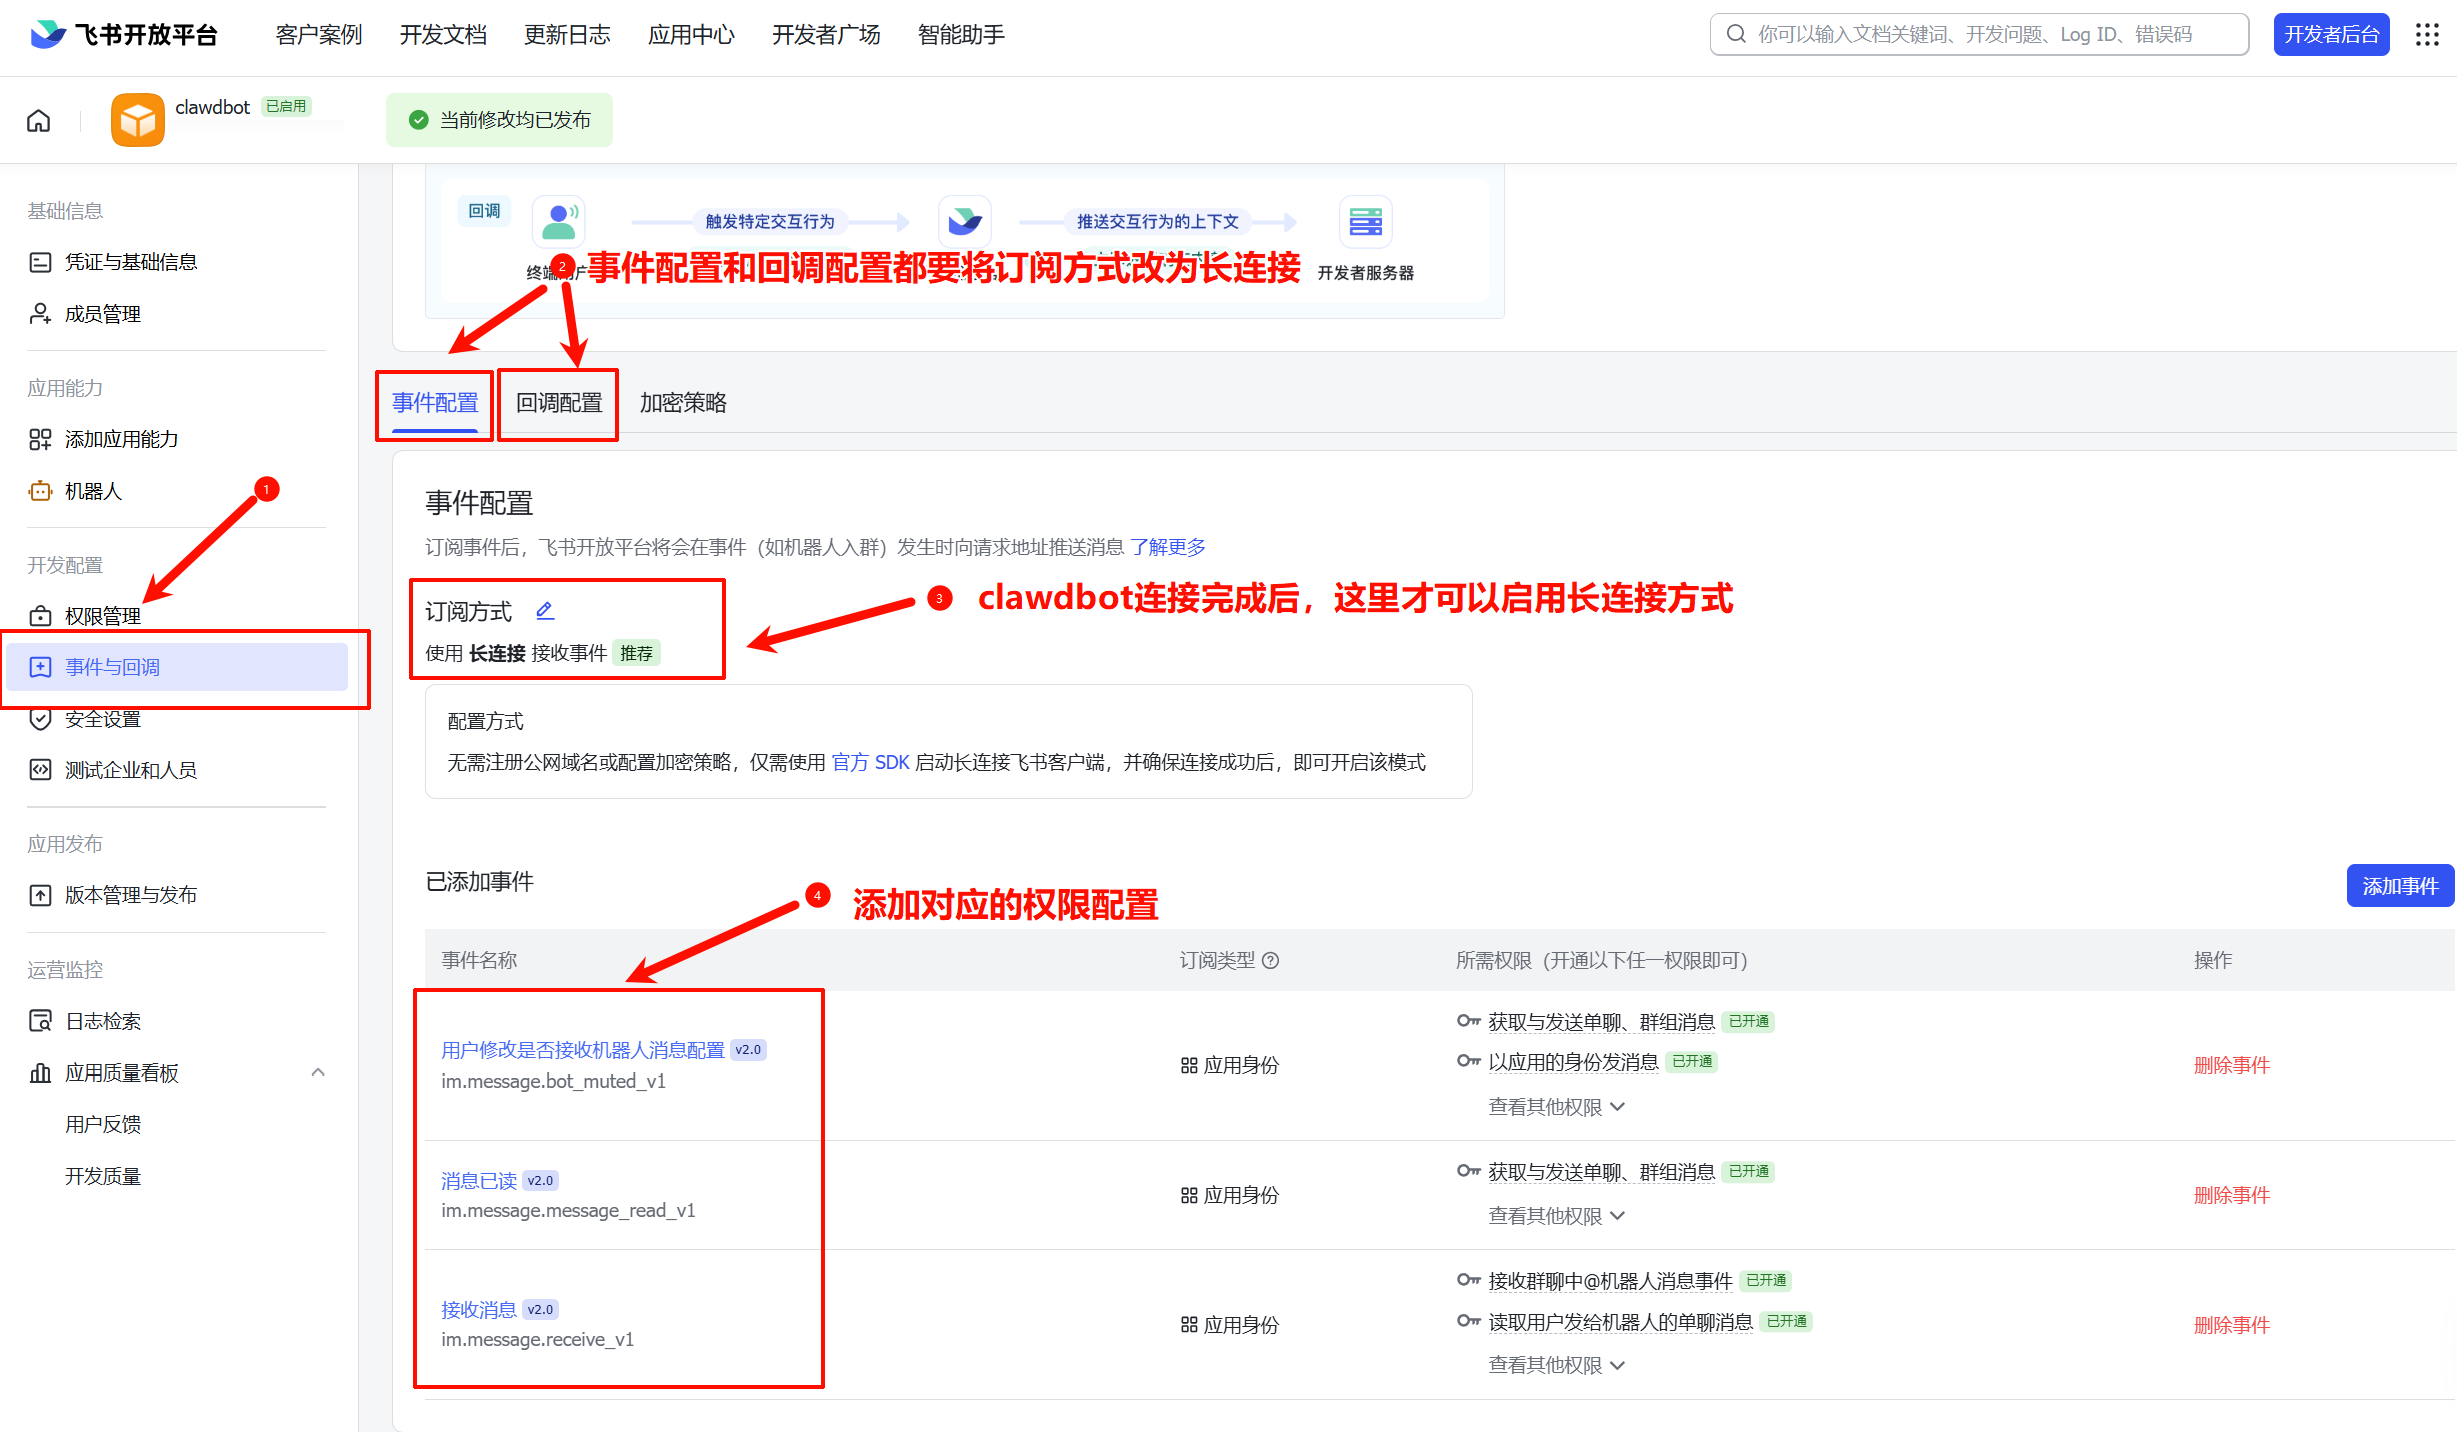
Task: Open the 官方 SDK link
Action: click(x=870, y=762)
